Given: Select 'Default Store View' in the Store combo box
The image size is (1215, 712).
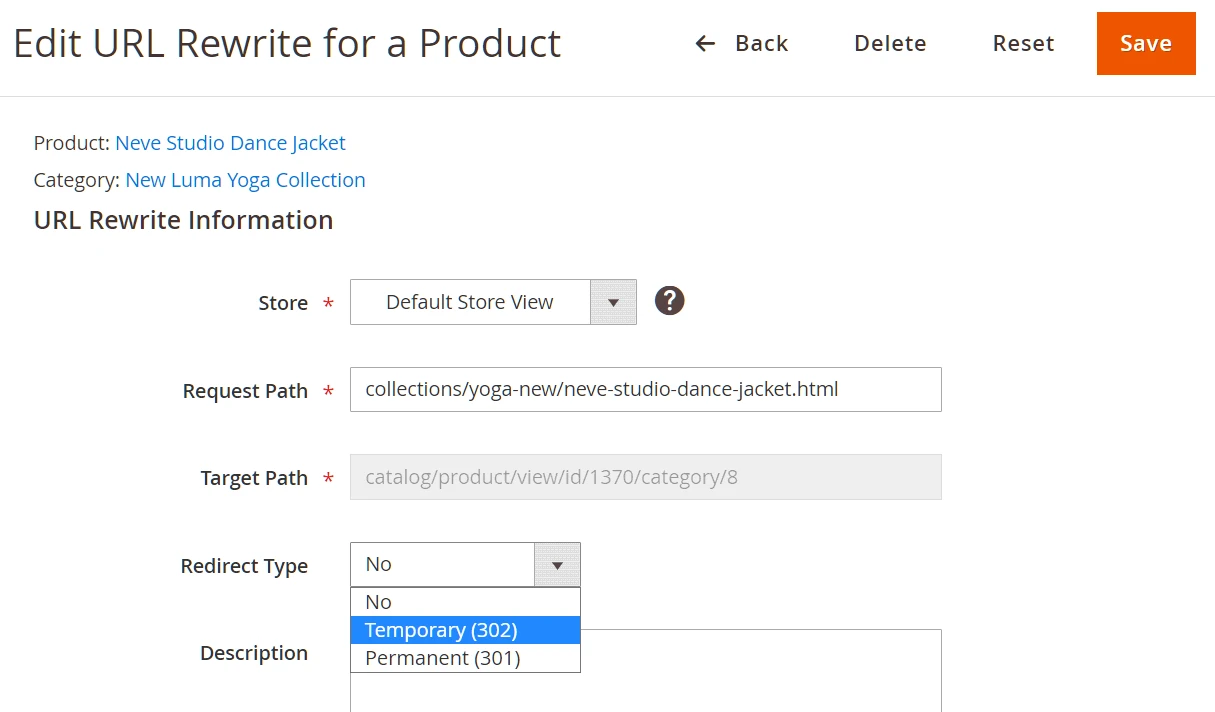Looking at the screenshot, I should click(470, 301).
